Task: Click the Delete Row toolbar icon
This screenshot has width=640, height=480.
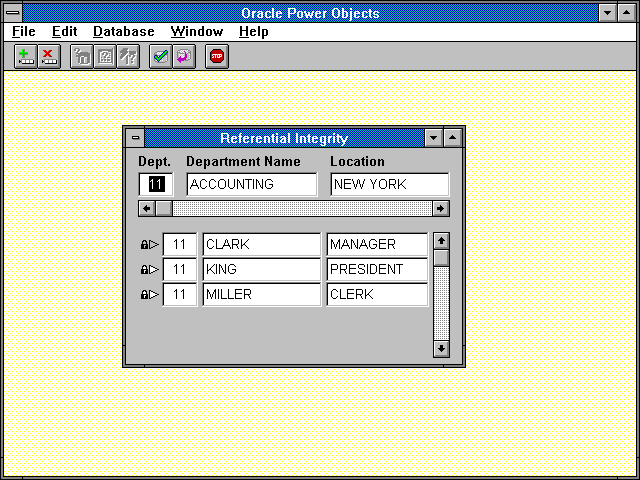Action: [x=49, y=57]
